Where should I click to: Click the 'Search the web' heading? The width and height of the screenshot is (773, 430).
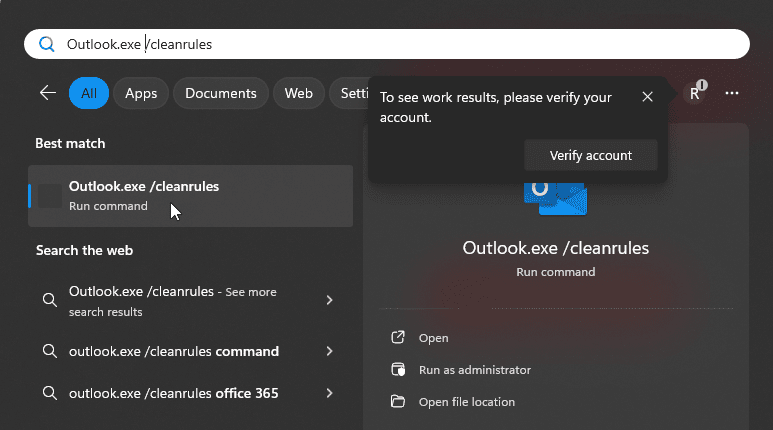(84, 251)
